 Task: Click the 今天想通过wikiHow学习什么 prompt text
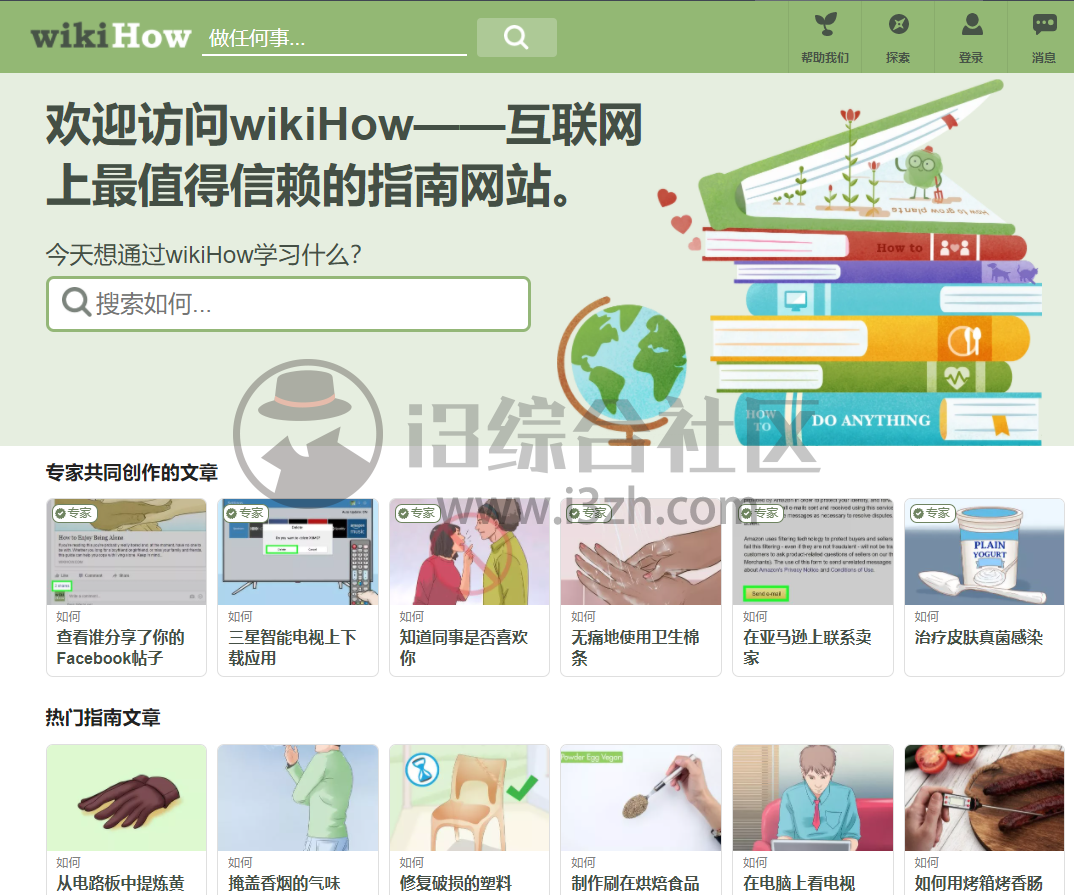coord(203,255)
